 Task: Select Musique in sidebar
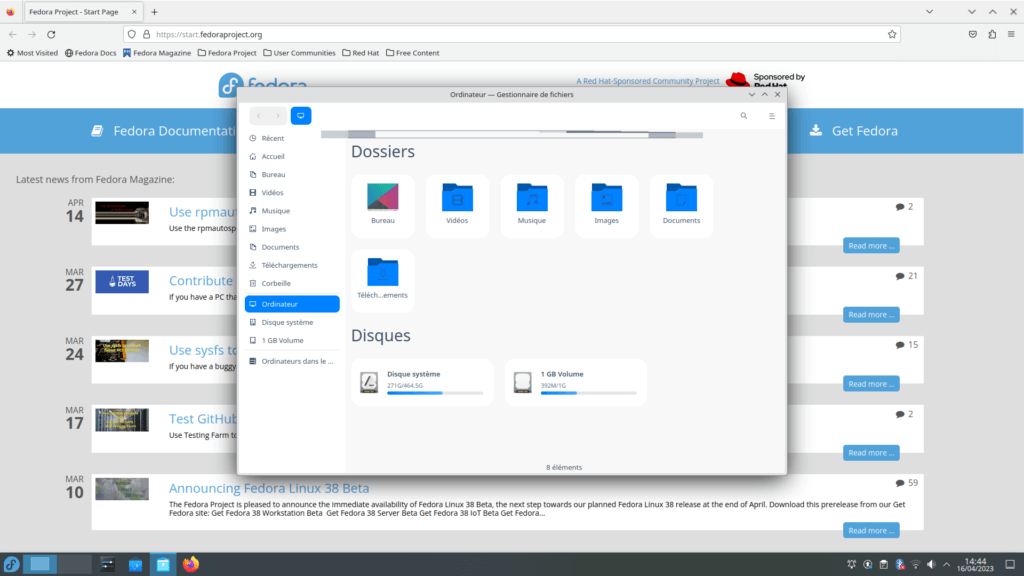click(x=292, y=211)
